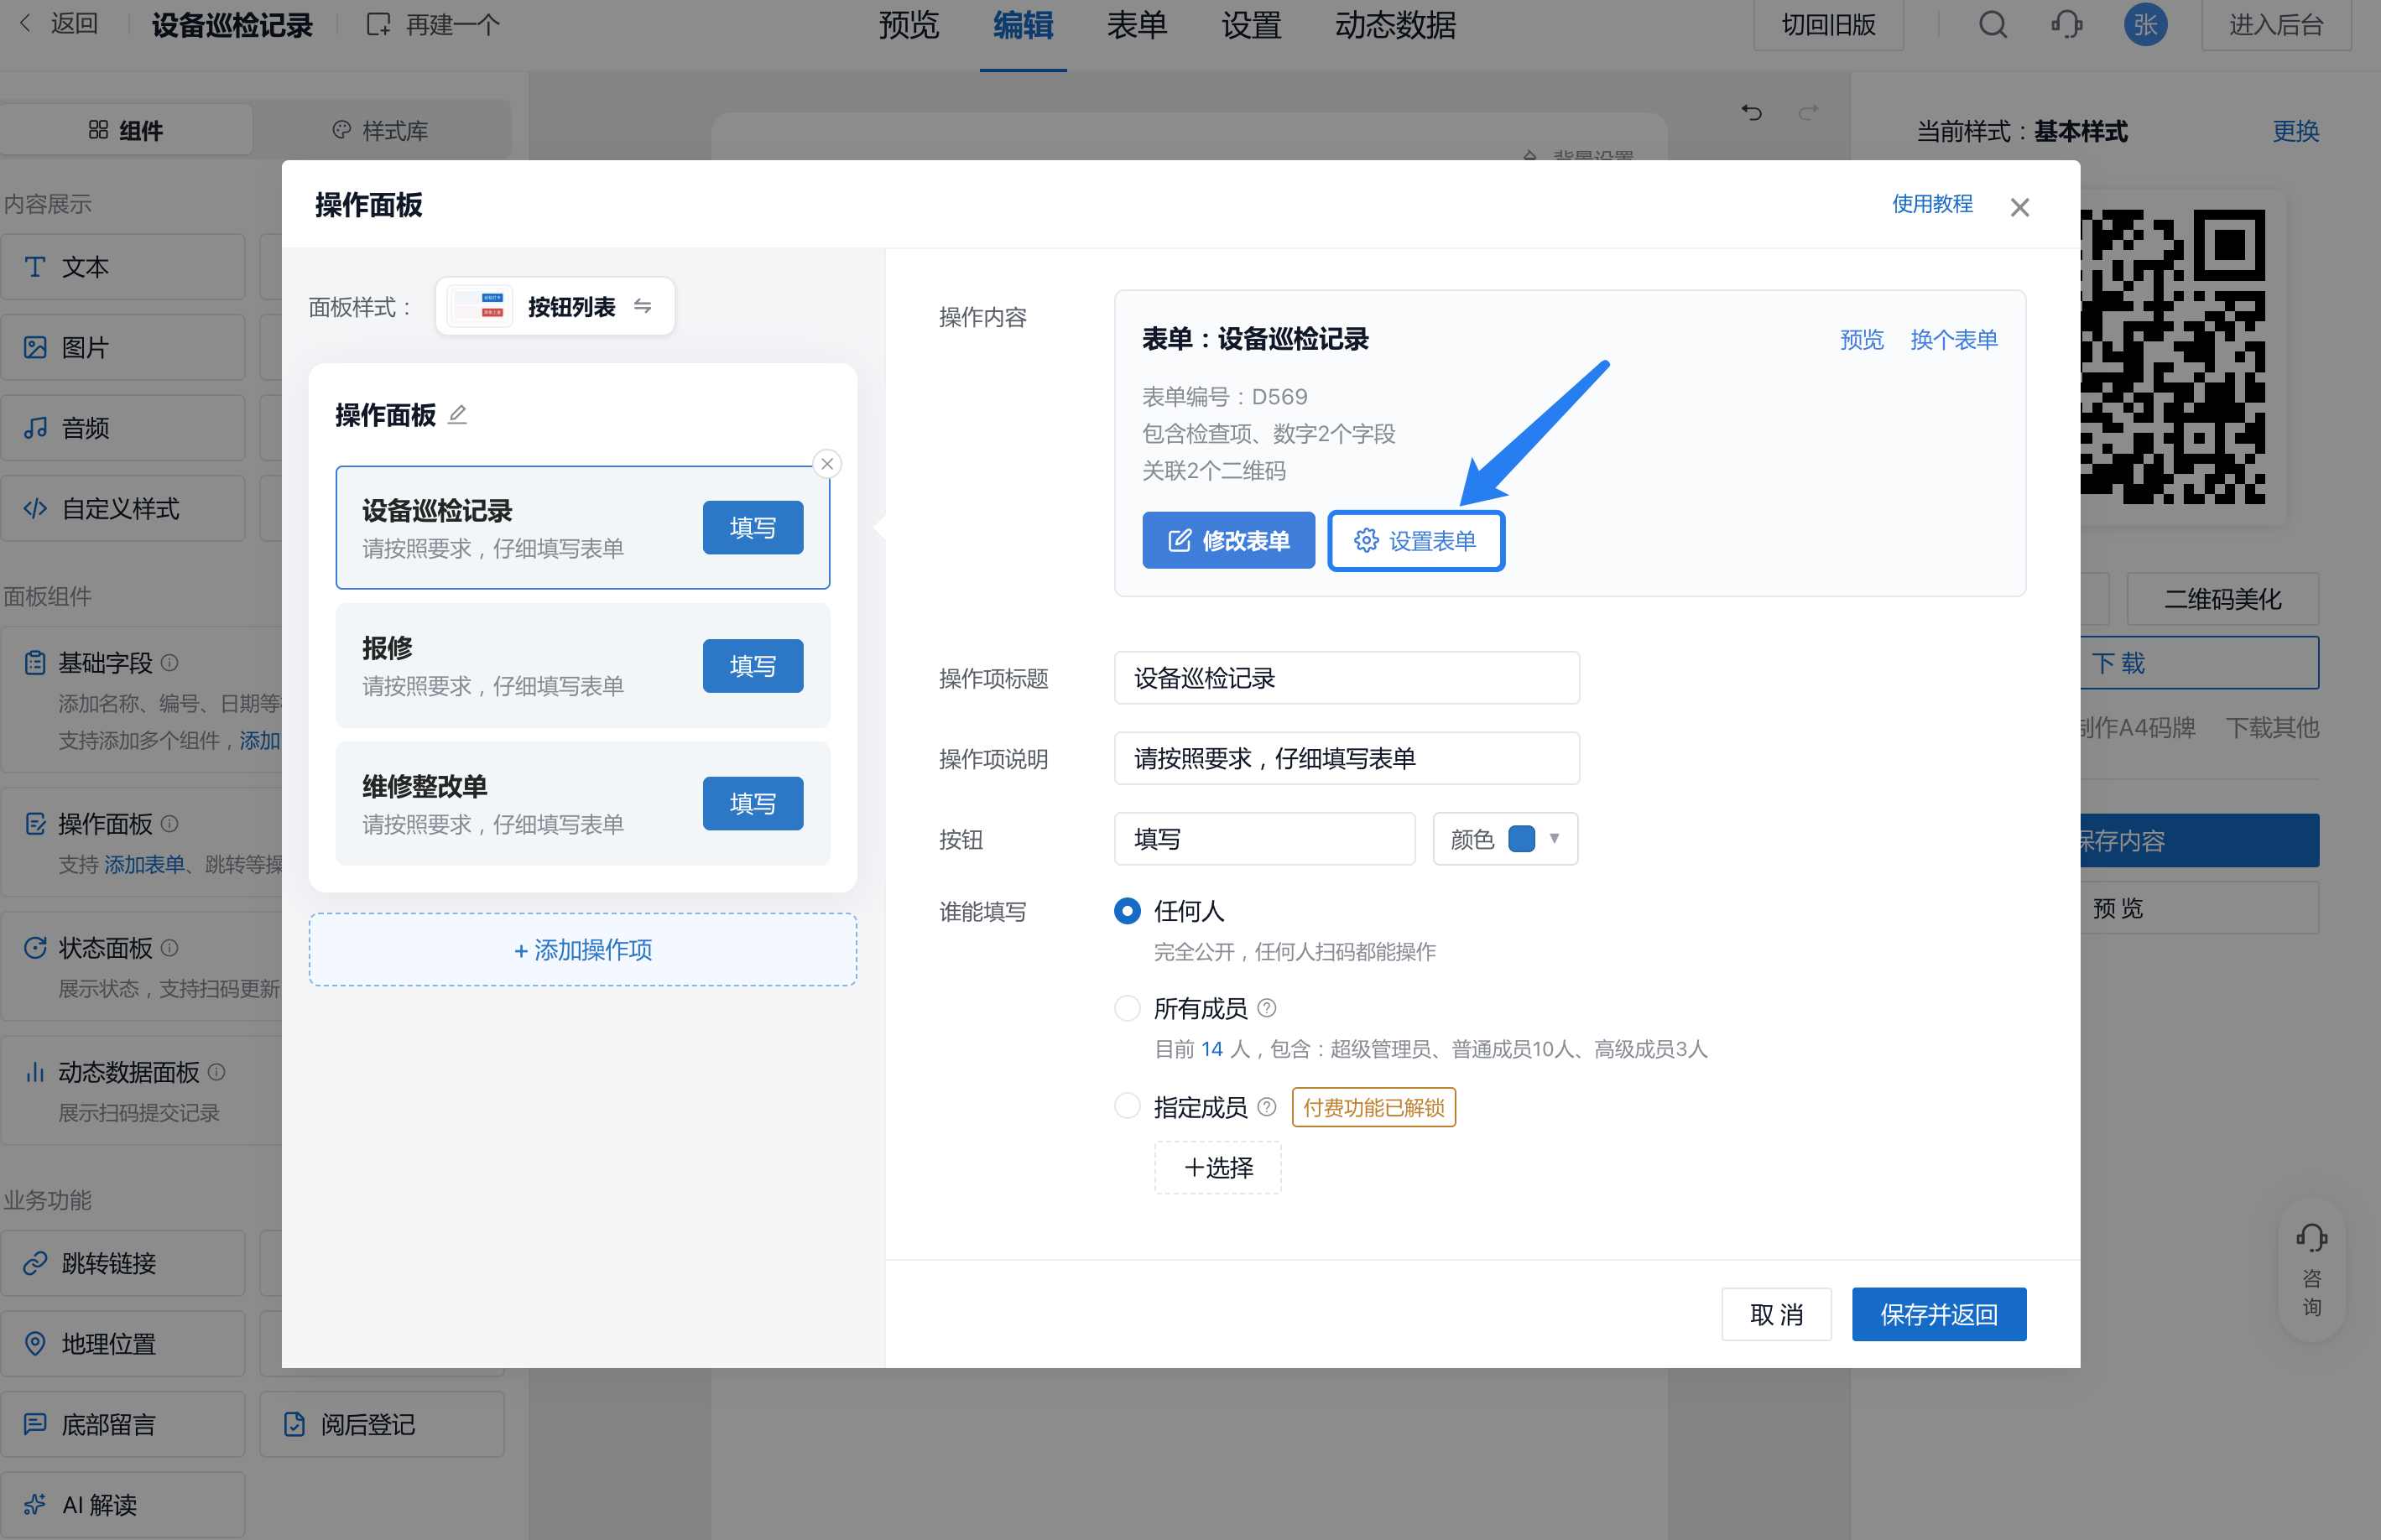The width and height of the screenshot is (2381, 1540).
Task: Click the 操作项说明 input field
Action: click(x=1347, y=758)
